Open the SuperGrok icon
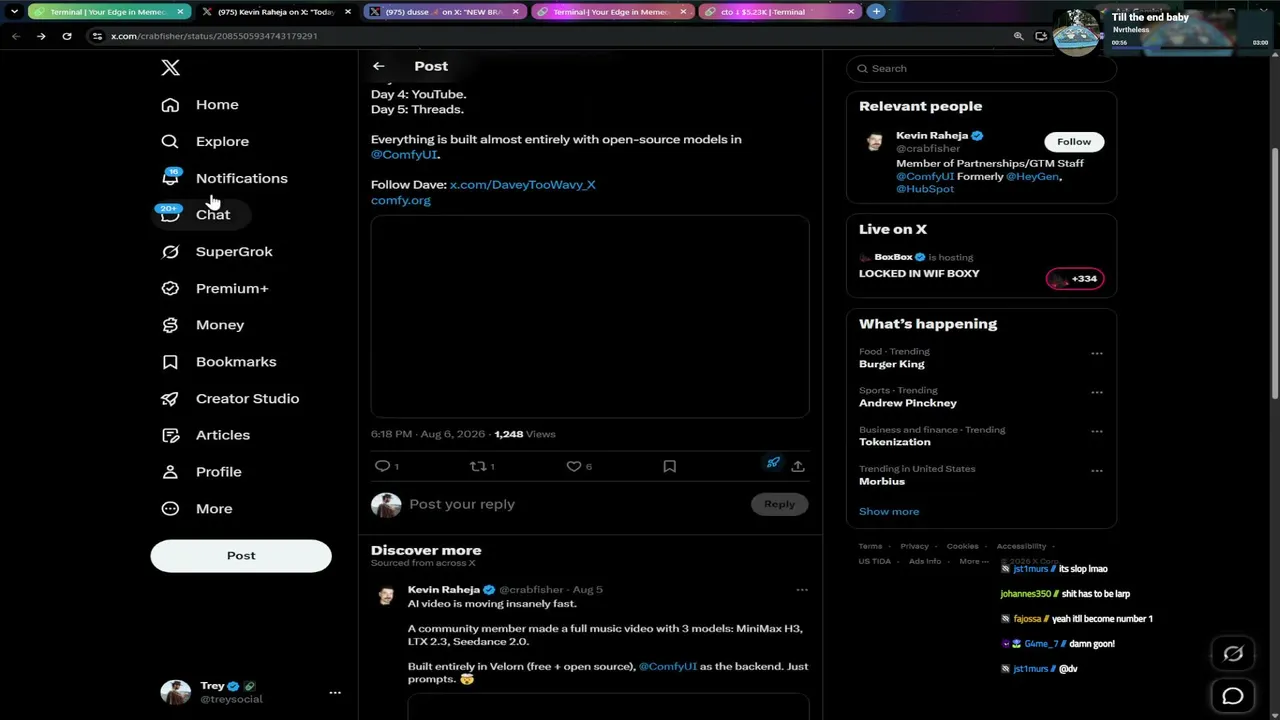Screen dimensions: 1280x720 (x=170, y=252)
